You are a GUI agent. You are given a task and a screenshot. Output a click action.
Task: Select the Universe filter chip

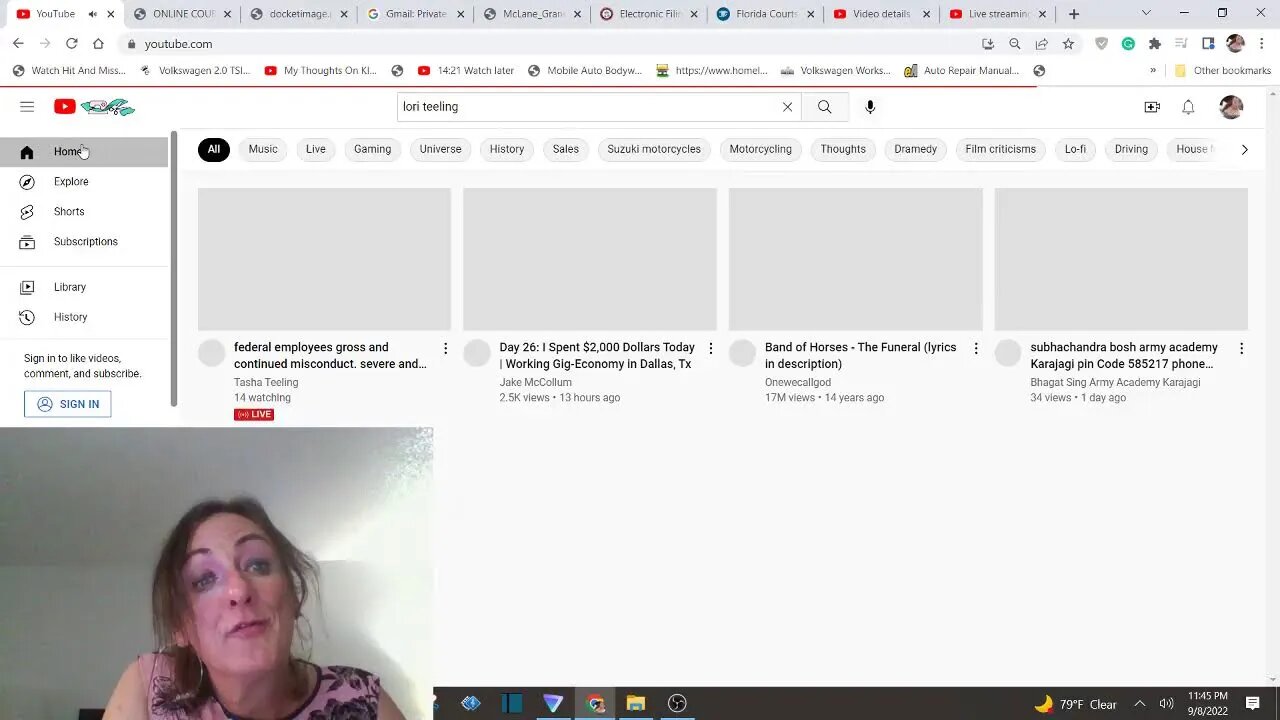click(440, 149)
